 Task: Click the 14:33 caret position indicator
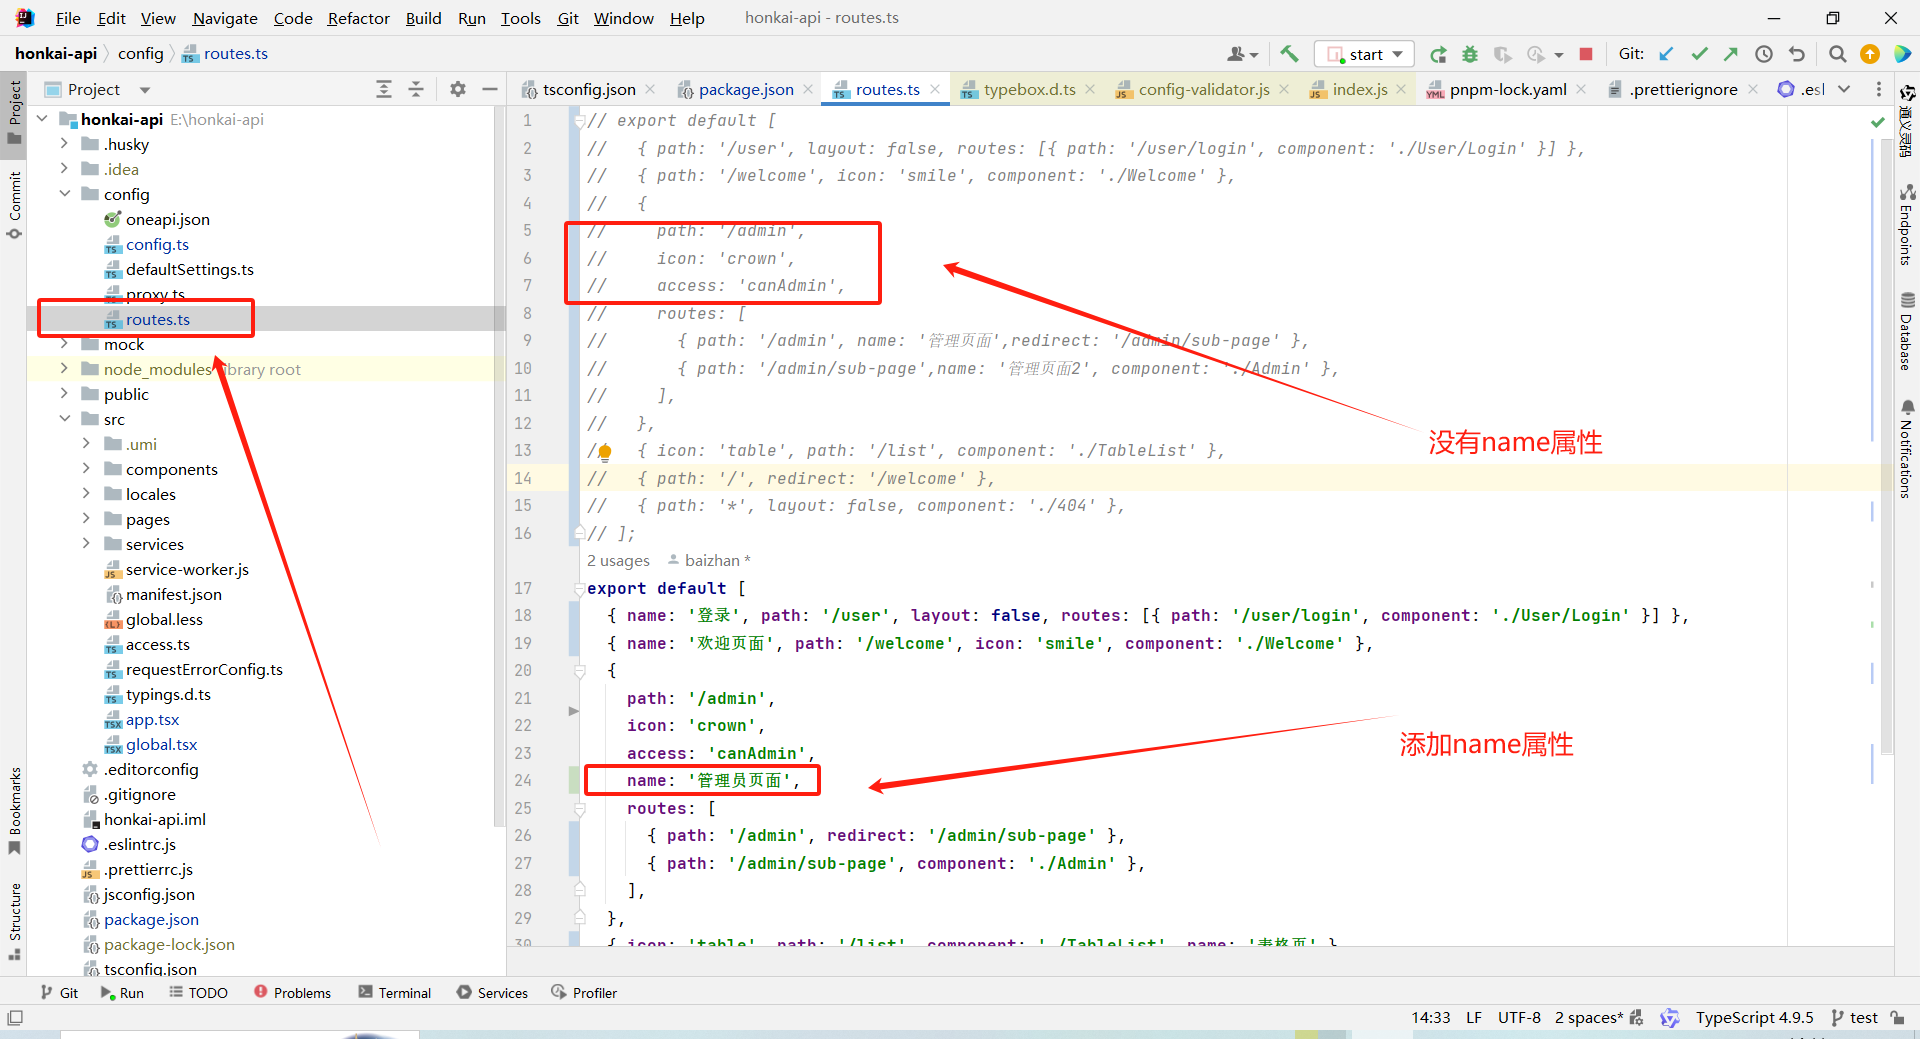pos(1430,1017)
